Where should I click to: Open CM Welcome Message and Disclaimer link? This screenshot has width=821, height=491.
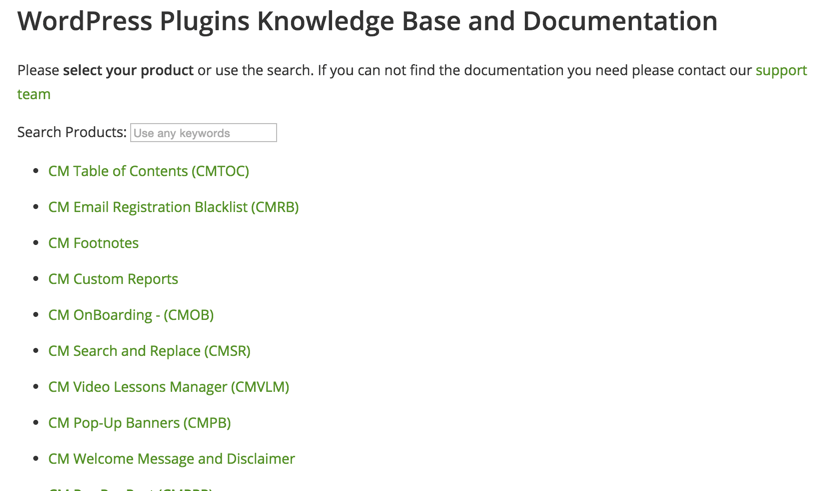click(x=171, y=459)
